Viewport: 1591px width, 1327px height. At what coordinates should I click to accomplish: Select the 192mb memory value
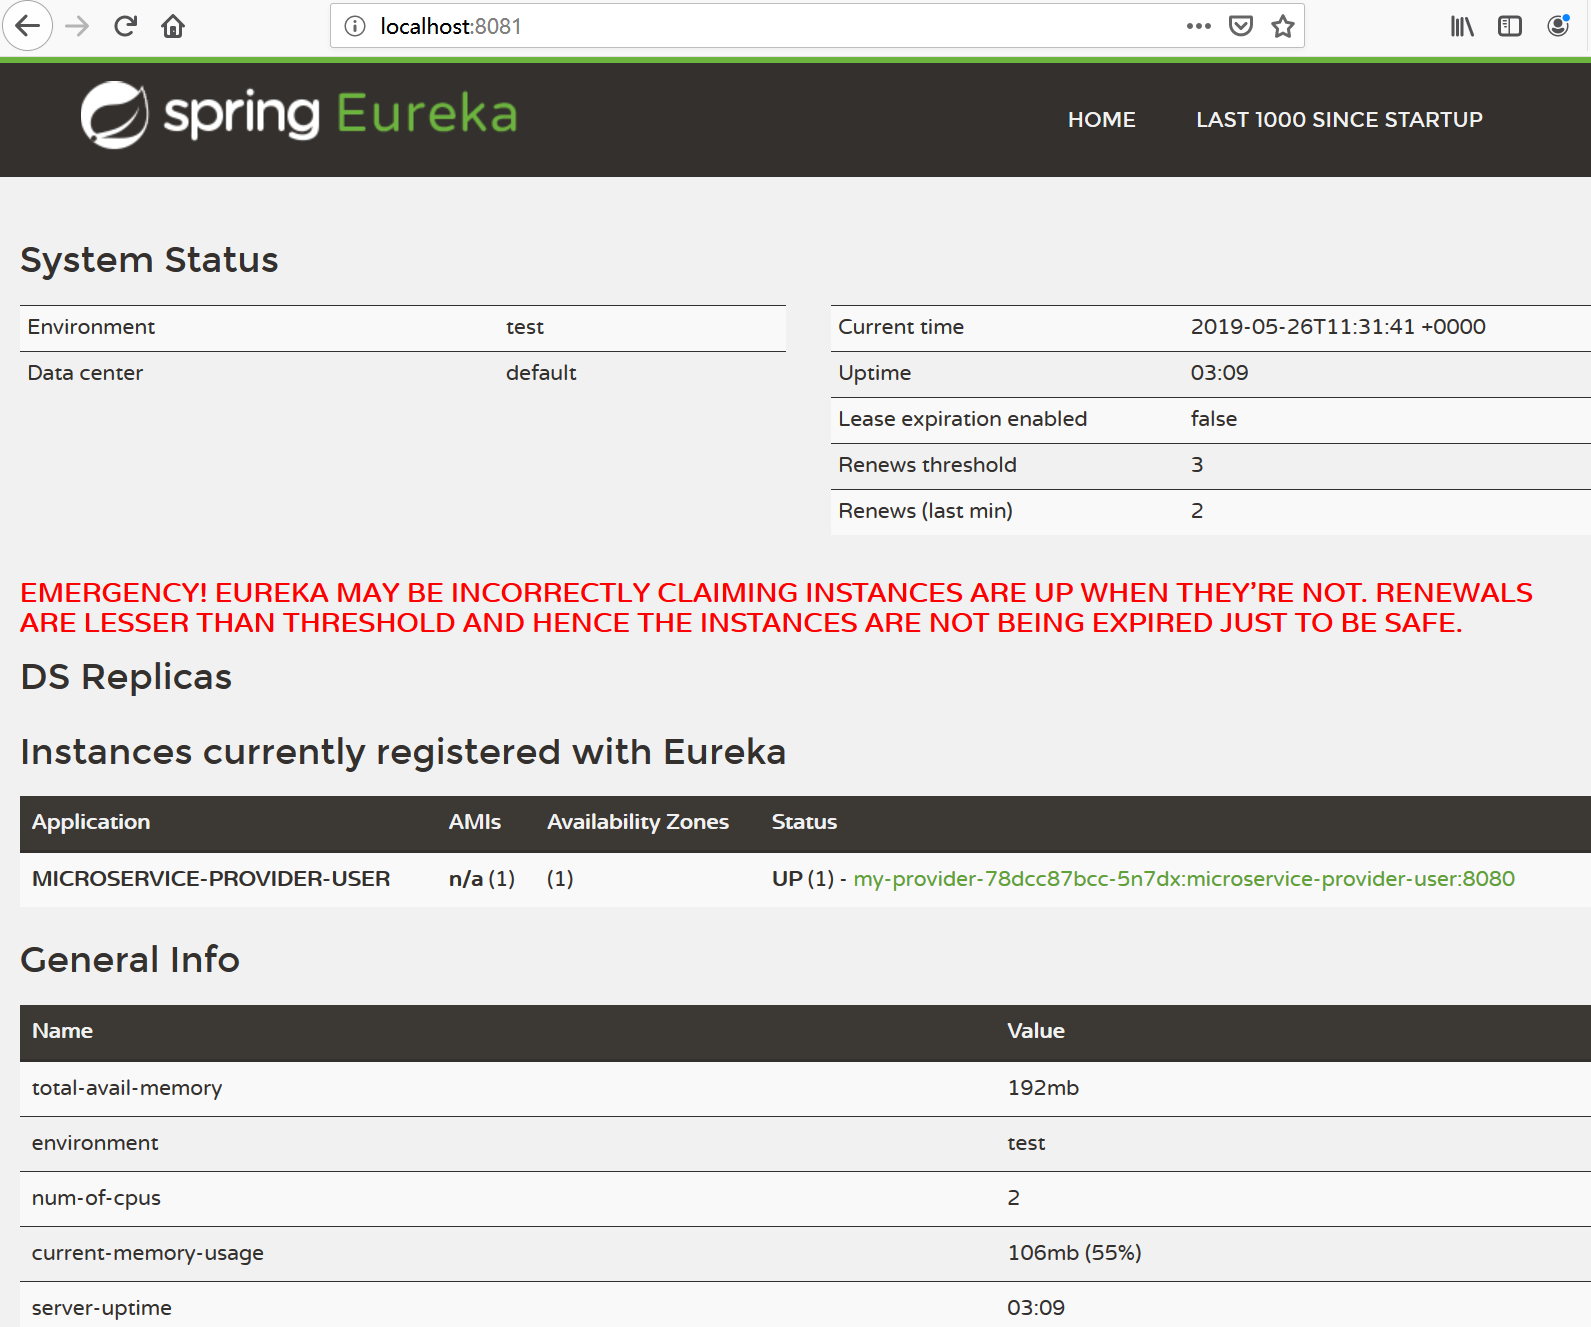point(1043,1088)
